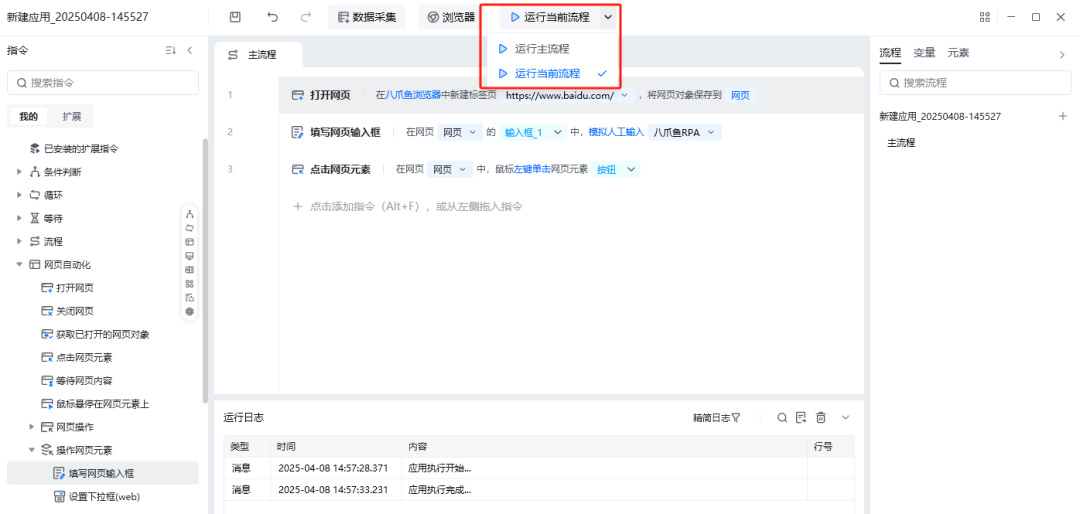Collapse the 操作网页元素 tree node

point(32,450)
